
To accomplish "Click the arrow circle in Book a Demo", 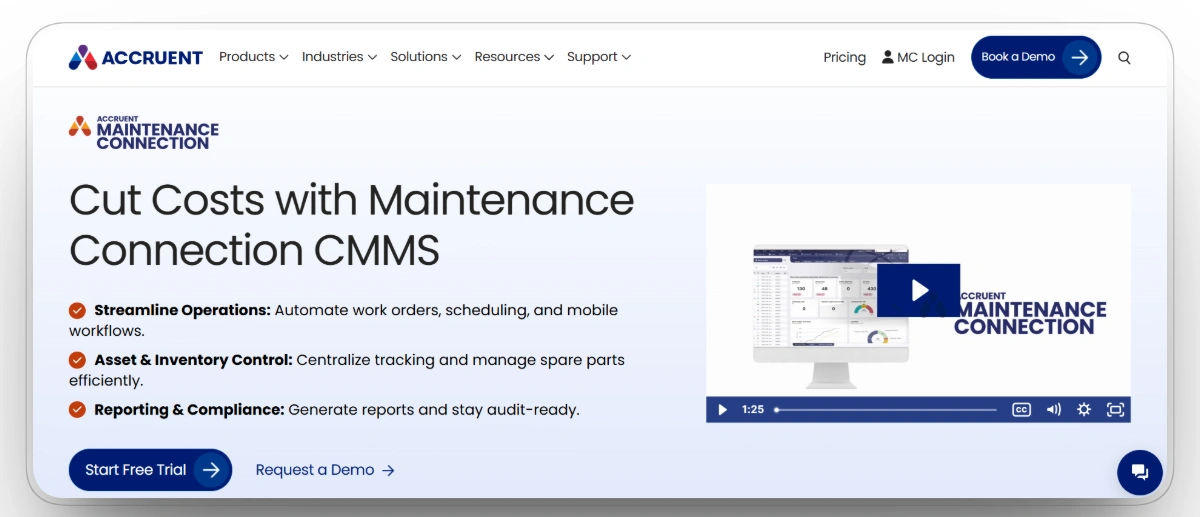I will (1080, 57).
